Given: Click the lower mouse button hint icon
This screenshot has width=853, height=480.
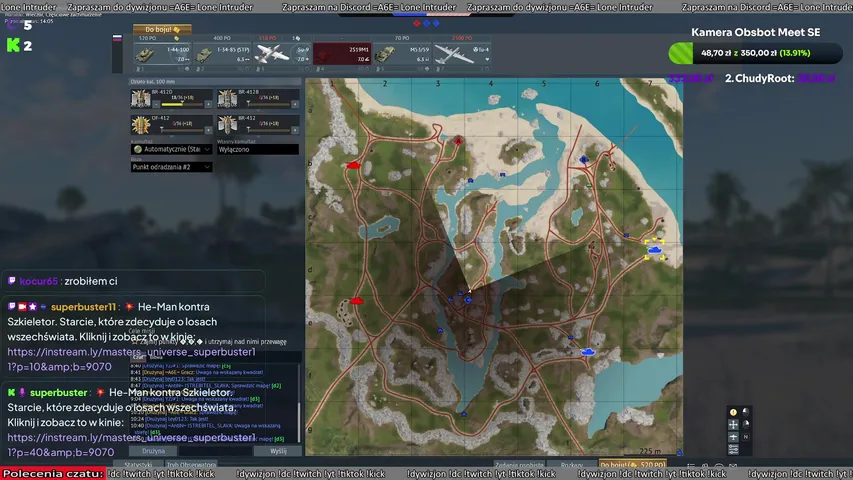Looking at the screenshot, I should (746, 424).
